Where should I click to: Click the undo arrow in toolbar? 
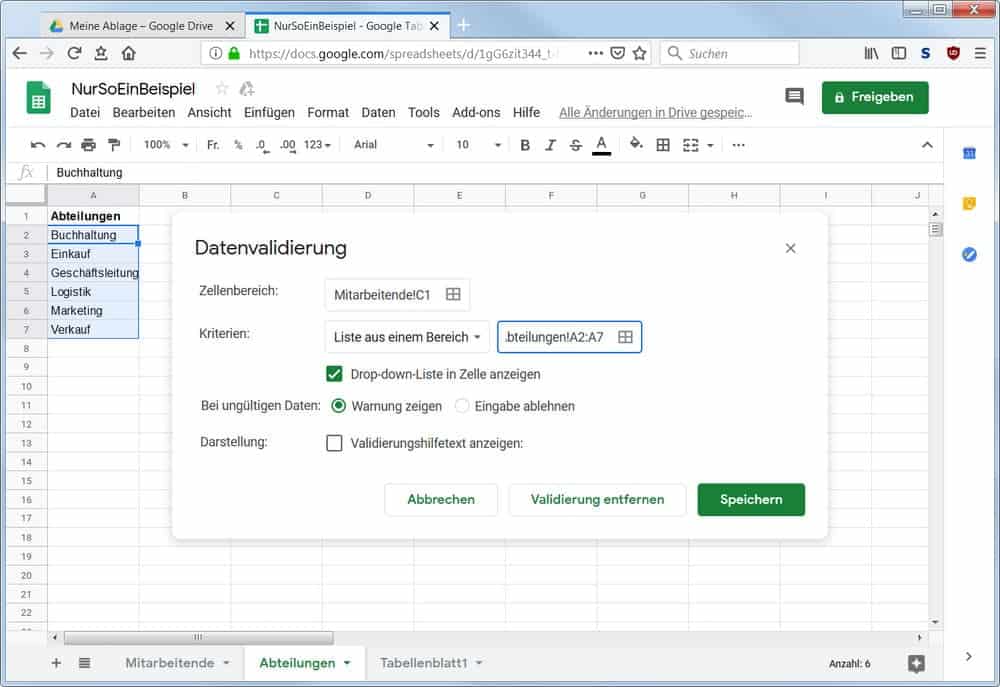[x=38, y=145]
